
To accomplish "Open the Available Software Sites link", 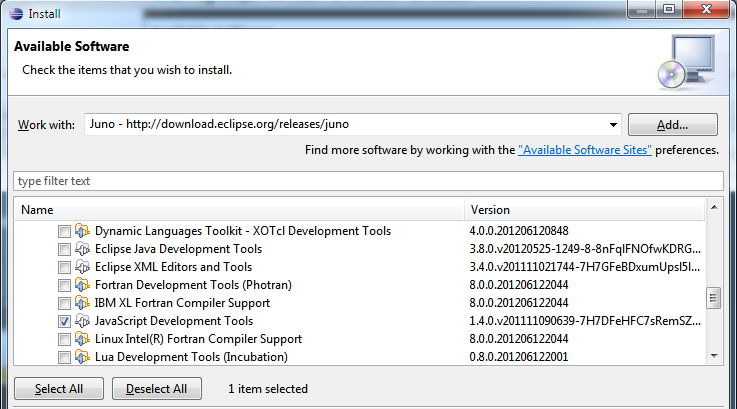I will point(585,150).
